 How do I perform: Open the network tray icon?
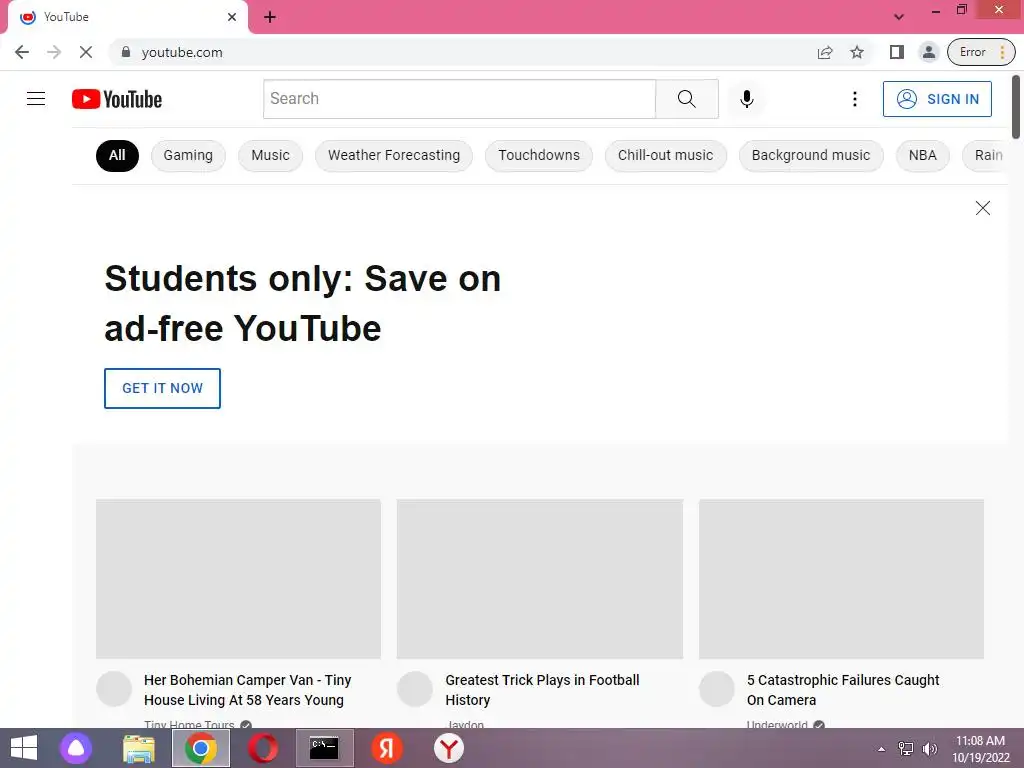click(x=905, y=749)
